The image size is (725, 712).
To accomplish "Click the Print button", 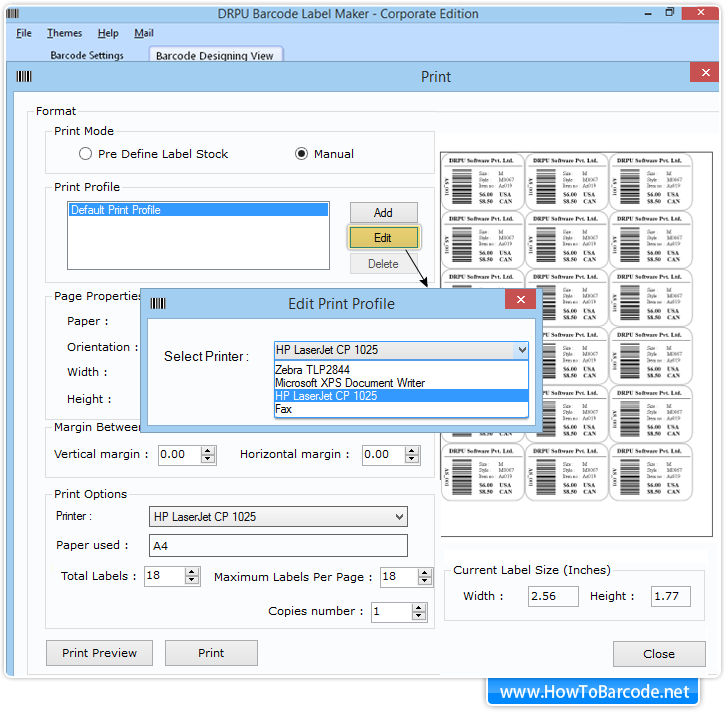I will click(211, 653).
